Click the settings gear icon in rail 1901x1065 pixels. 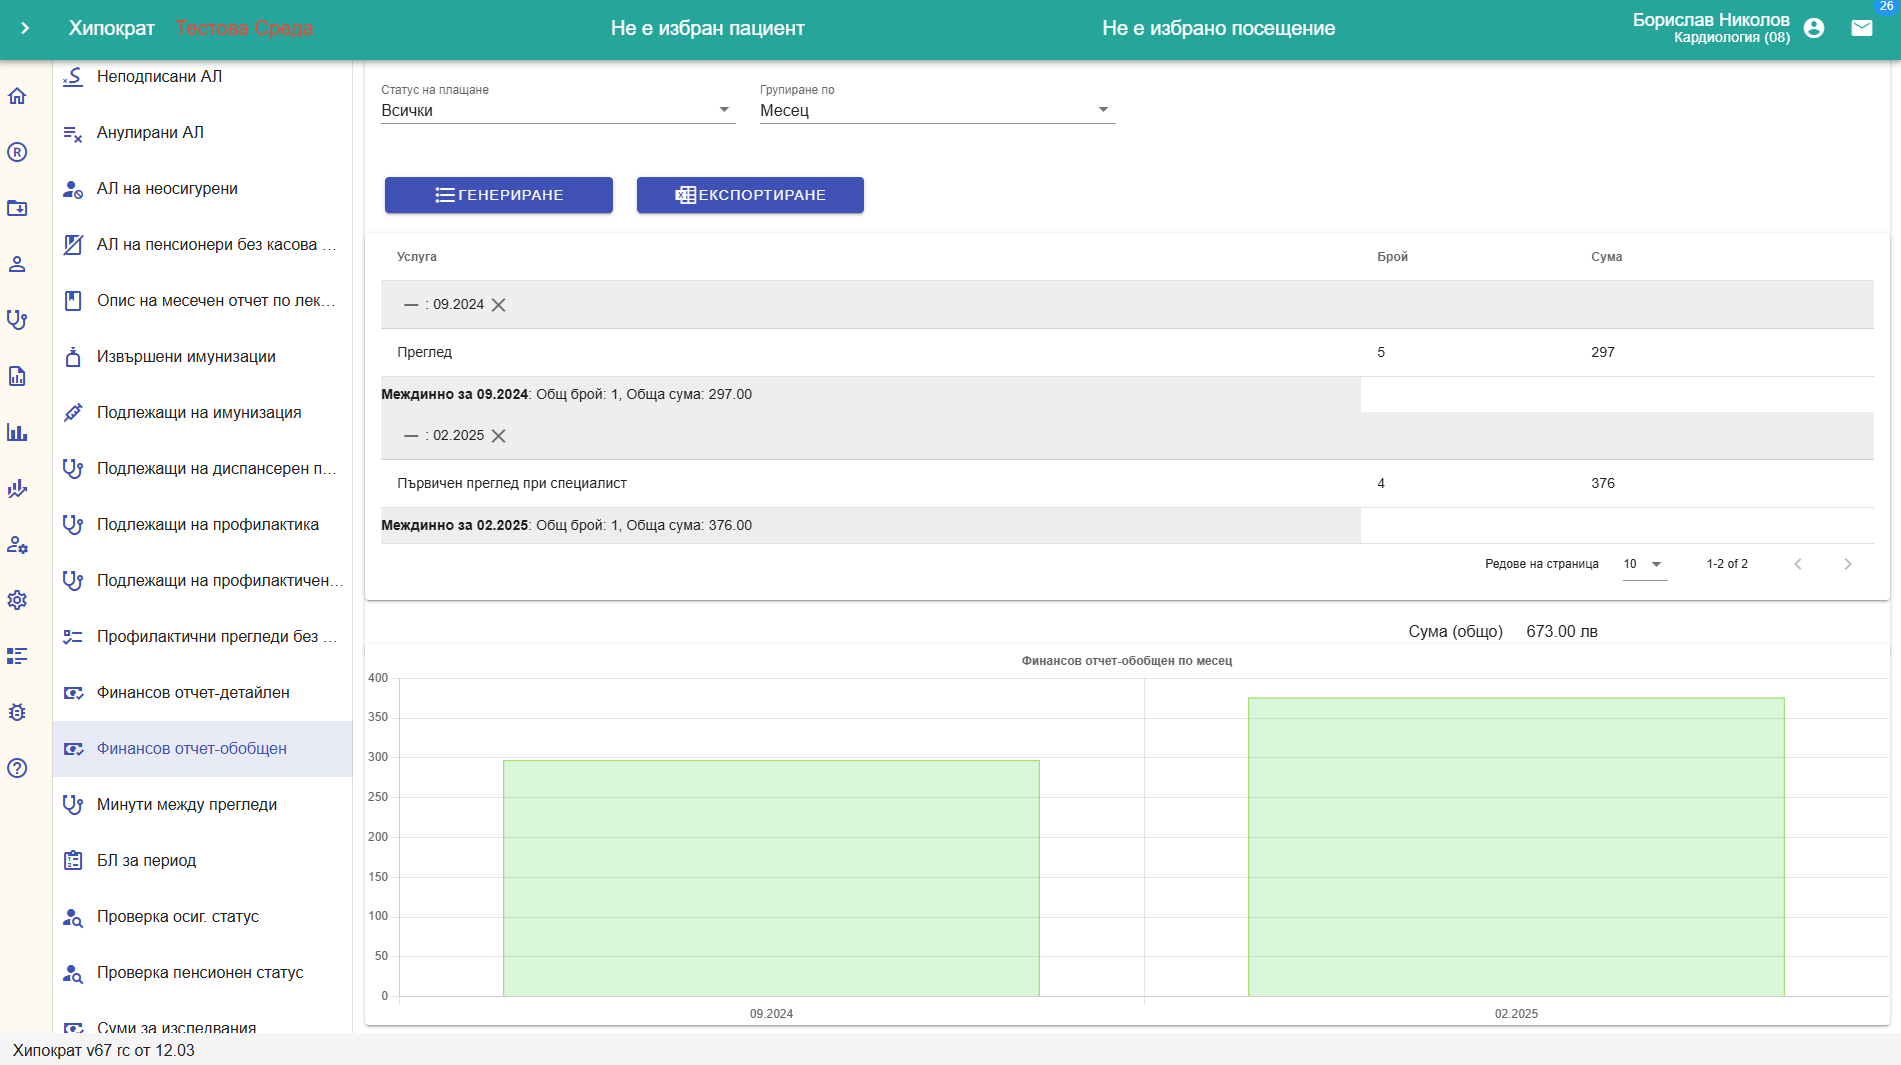(x=17, y=600)
